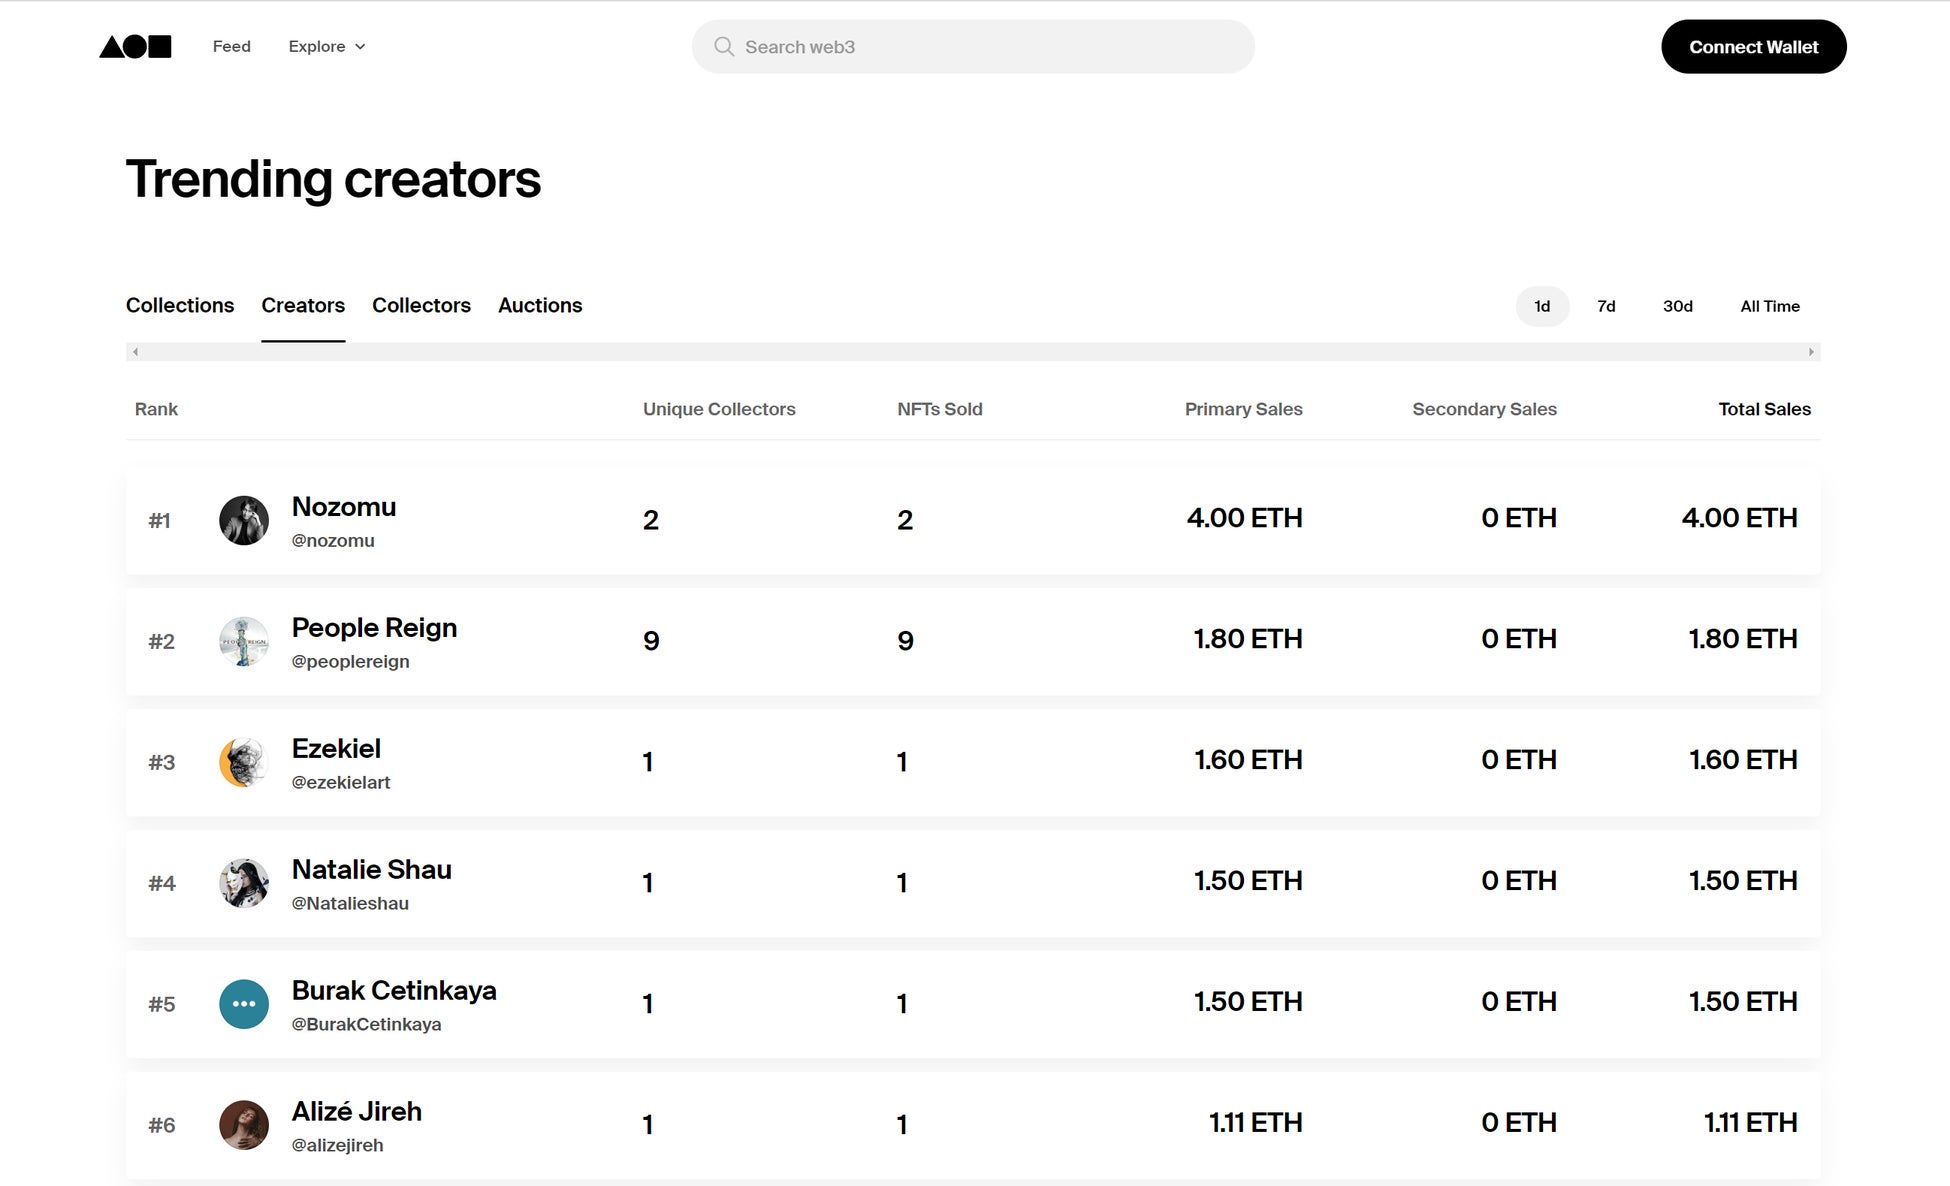Switch to the Collections tab
Screen dimensions: 1950x1186
(x=180, y=305)
